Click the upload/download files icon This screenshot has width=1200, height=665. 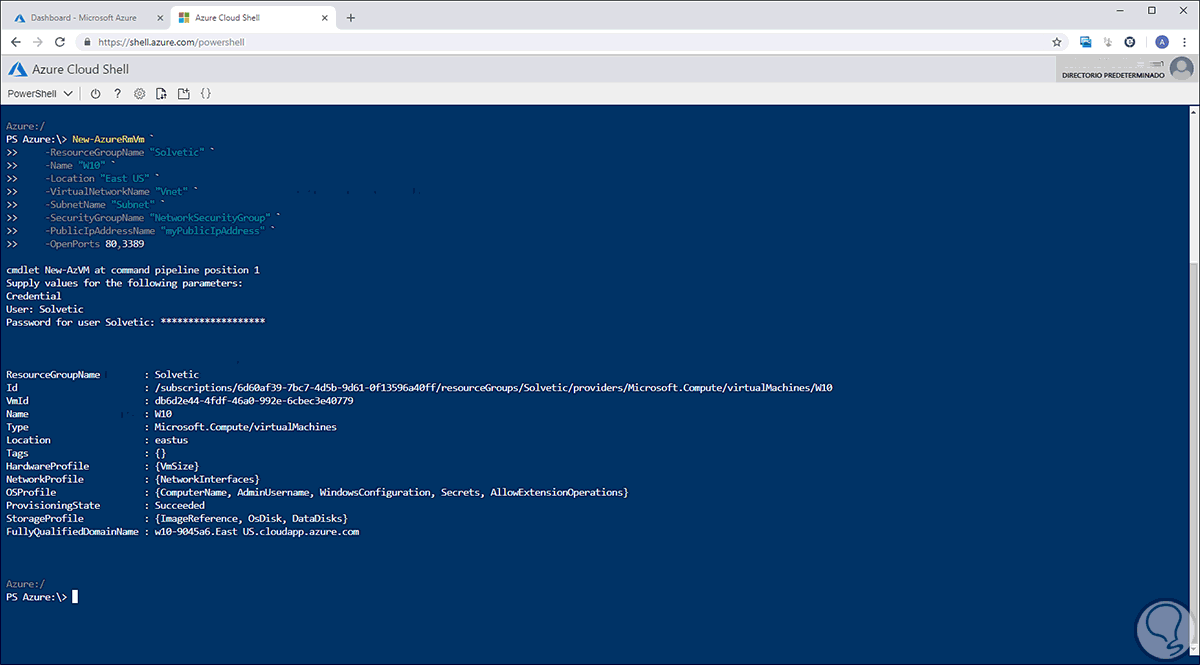[161, 94]
